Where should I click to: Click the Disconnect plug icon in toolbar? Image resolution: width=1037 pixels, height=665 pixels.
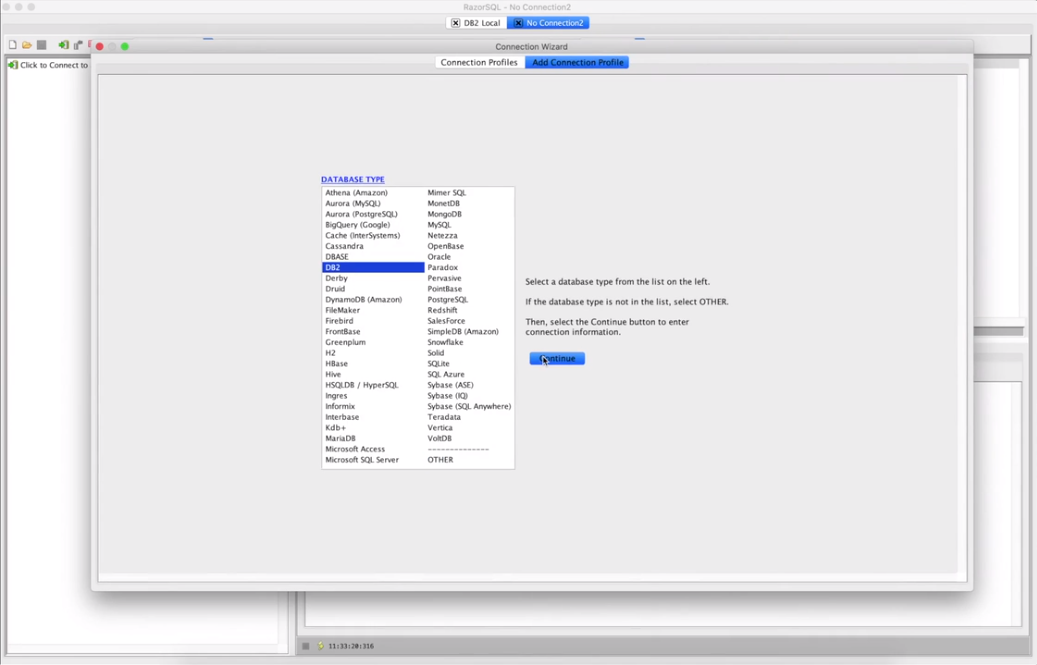78,45
